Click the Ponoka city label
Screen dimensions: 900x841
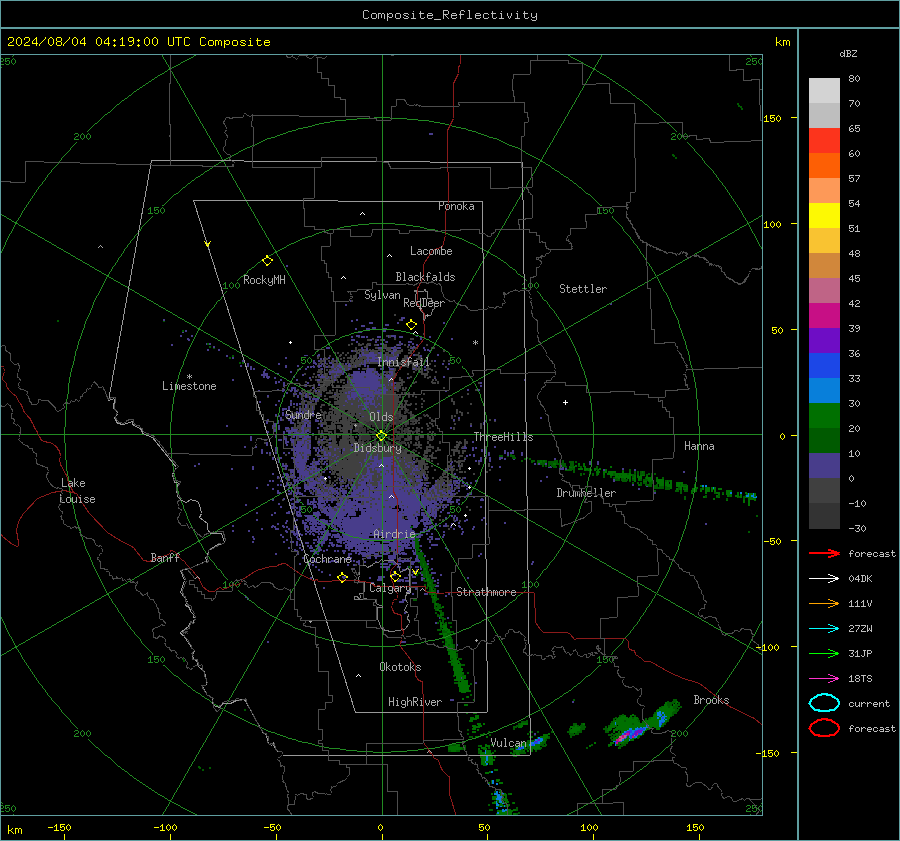[x=456, y=206]
